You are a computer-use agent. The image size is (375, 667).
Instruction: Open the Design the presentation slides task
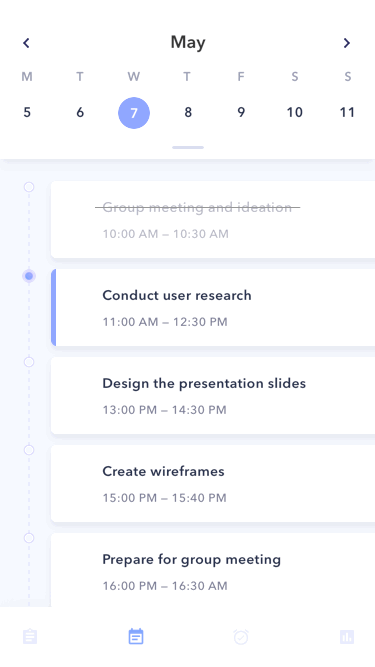point(213,396)
